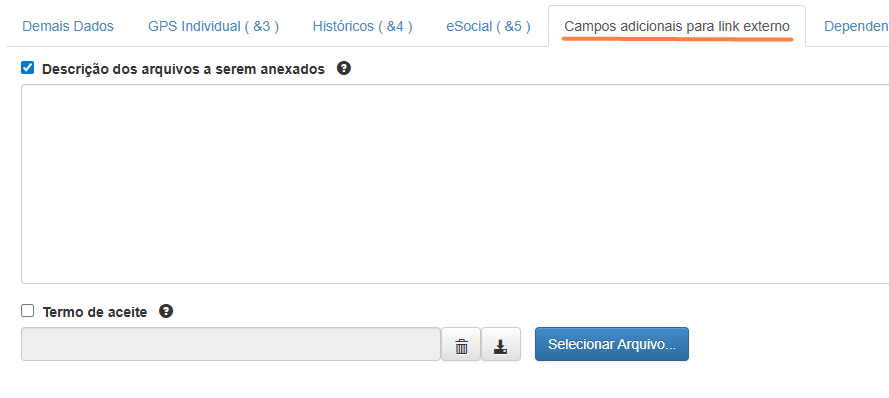Click the Selecionar Arquivo... button
The height and width of the screenshot is (398, 889).
(612, 344)
